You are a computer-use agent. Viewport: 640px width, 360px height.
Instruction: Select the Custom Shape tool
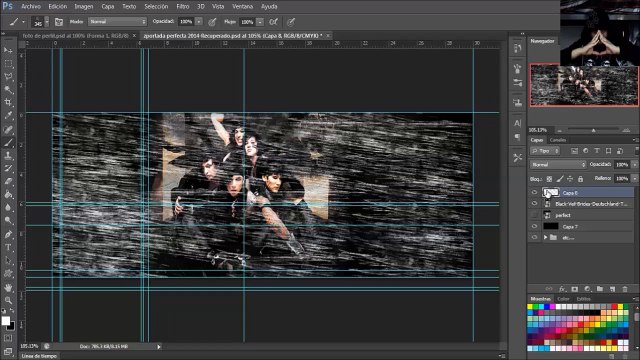pos(8,273)
